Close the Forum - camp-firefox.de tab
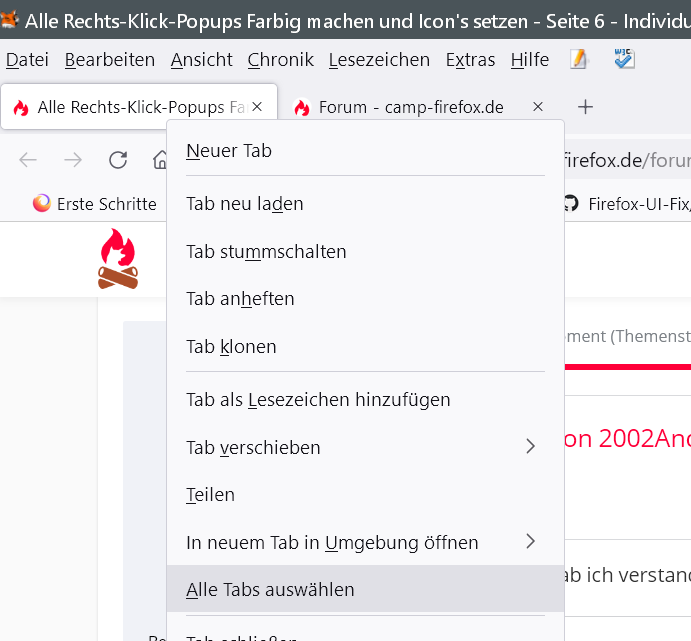The width and height of the screenshot is (691, 641). point(538,107)
